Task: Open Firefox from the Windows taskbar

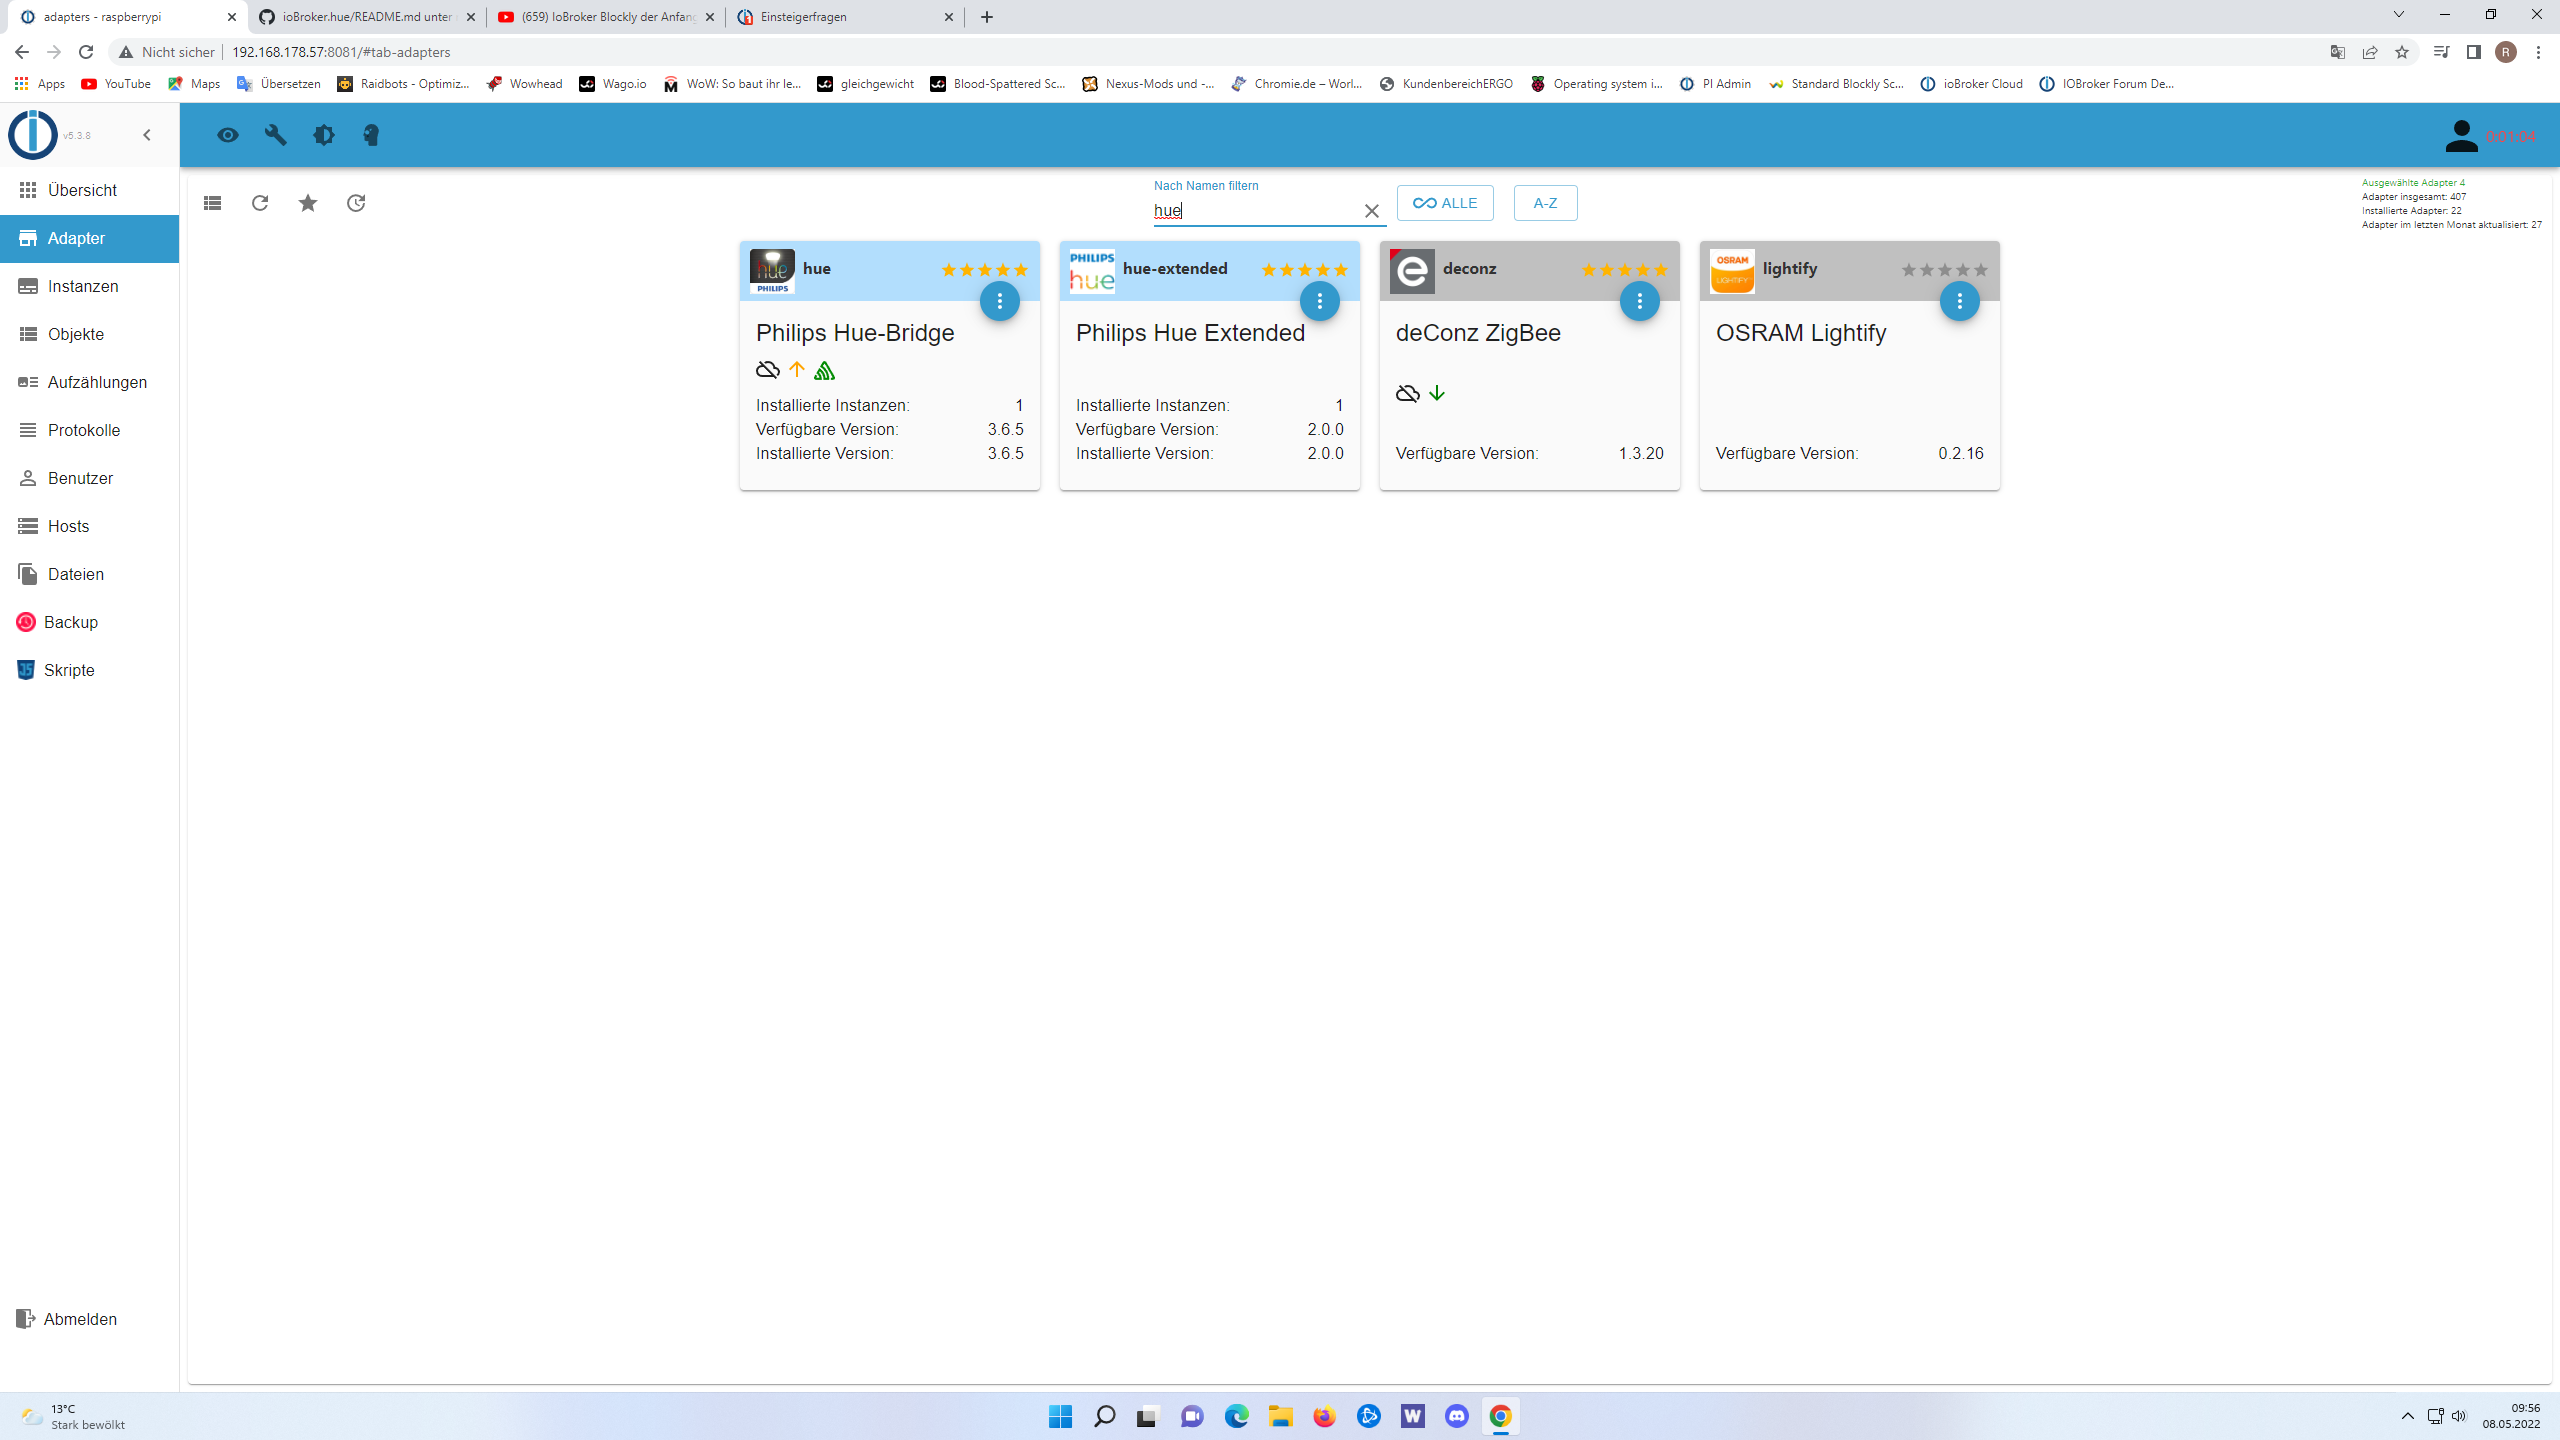Action: point(1325,1416)
